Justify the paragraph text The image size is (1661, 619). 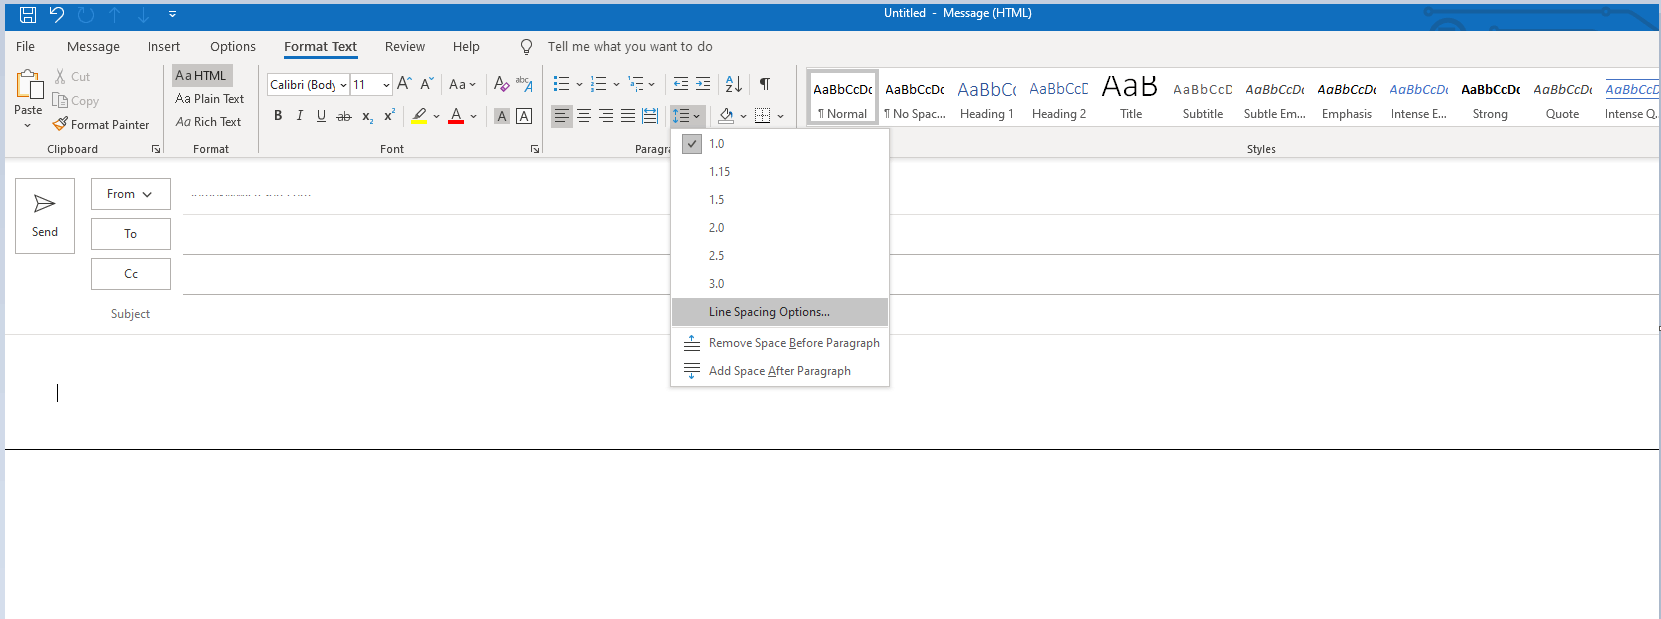[x=628, y=116]
